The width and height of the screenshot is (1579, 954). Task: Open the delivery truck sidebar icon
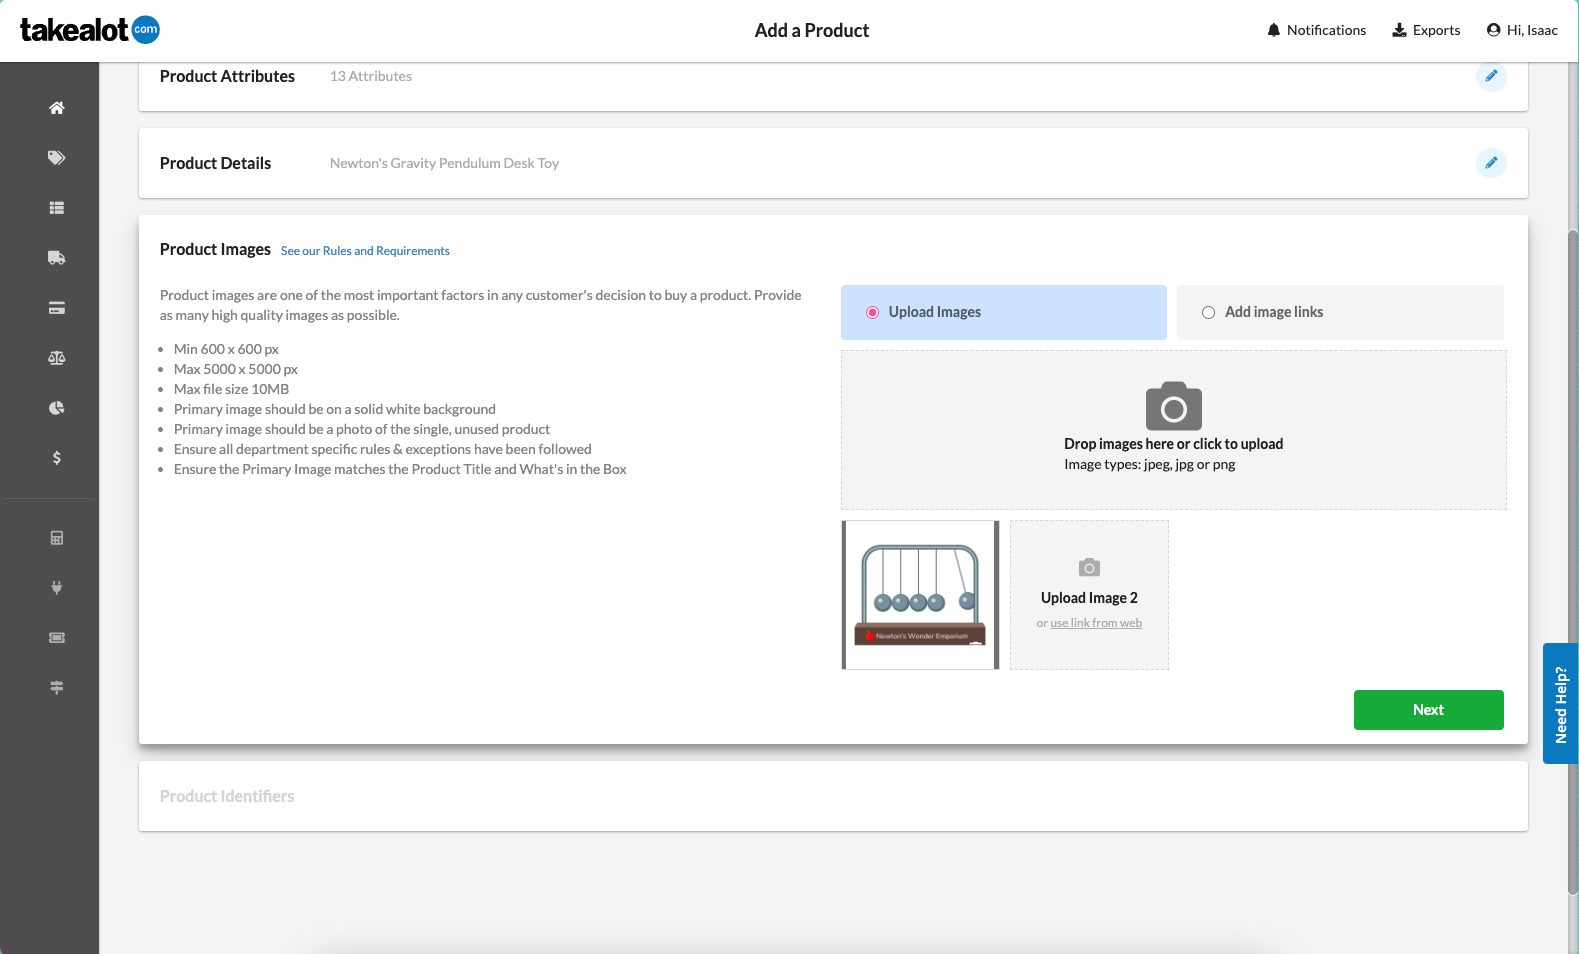[x=57, y=258]
